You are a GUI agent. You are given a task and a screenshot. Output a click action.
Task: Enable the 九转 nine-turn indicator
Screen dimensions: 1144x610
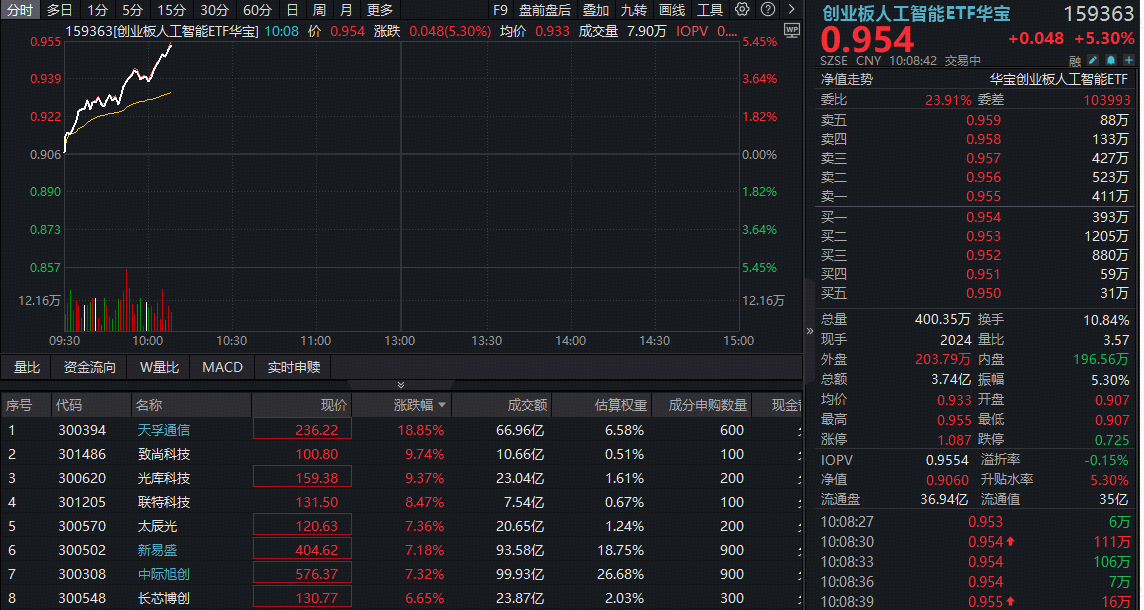tap(633, 9)
